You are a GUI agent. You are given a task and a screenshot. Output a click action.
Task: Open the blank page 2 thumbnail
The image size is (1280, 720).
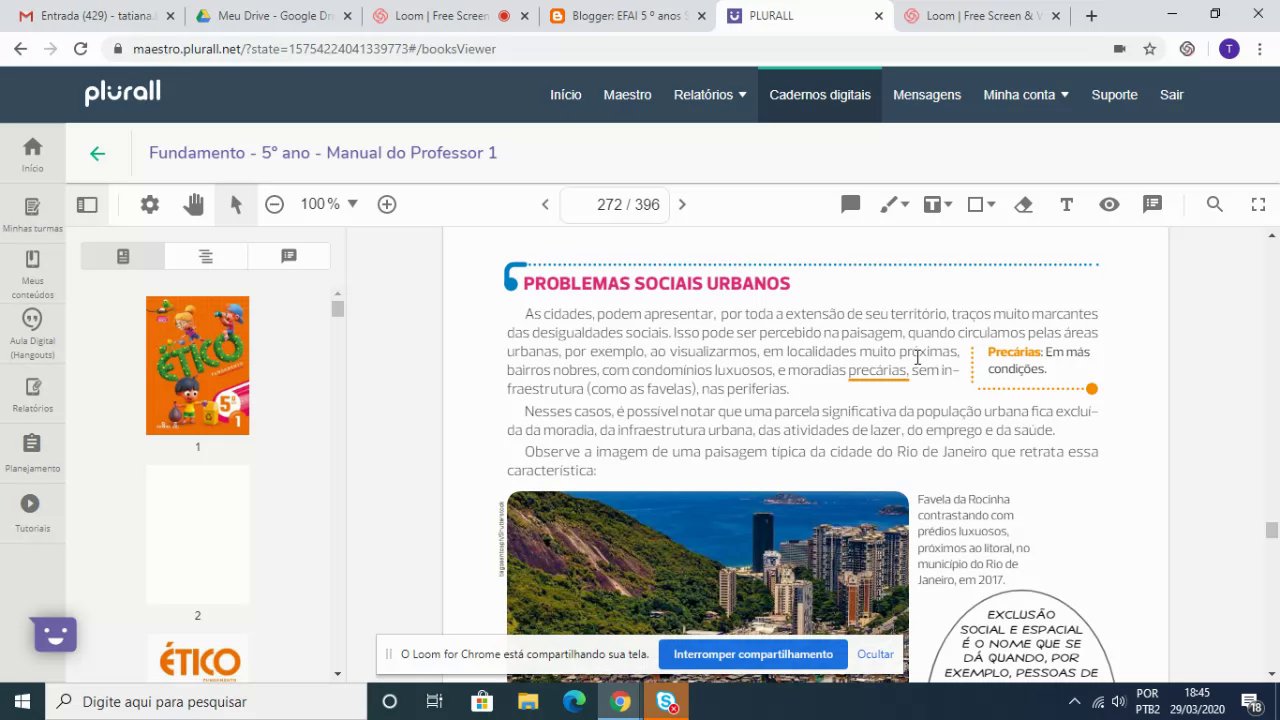pyautogui.click(x=197, y=535)
